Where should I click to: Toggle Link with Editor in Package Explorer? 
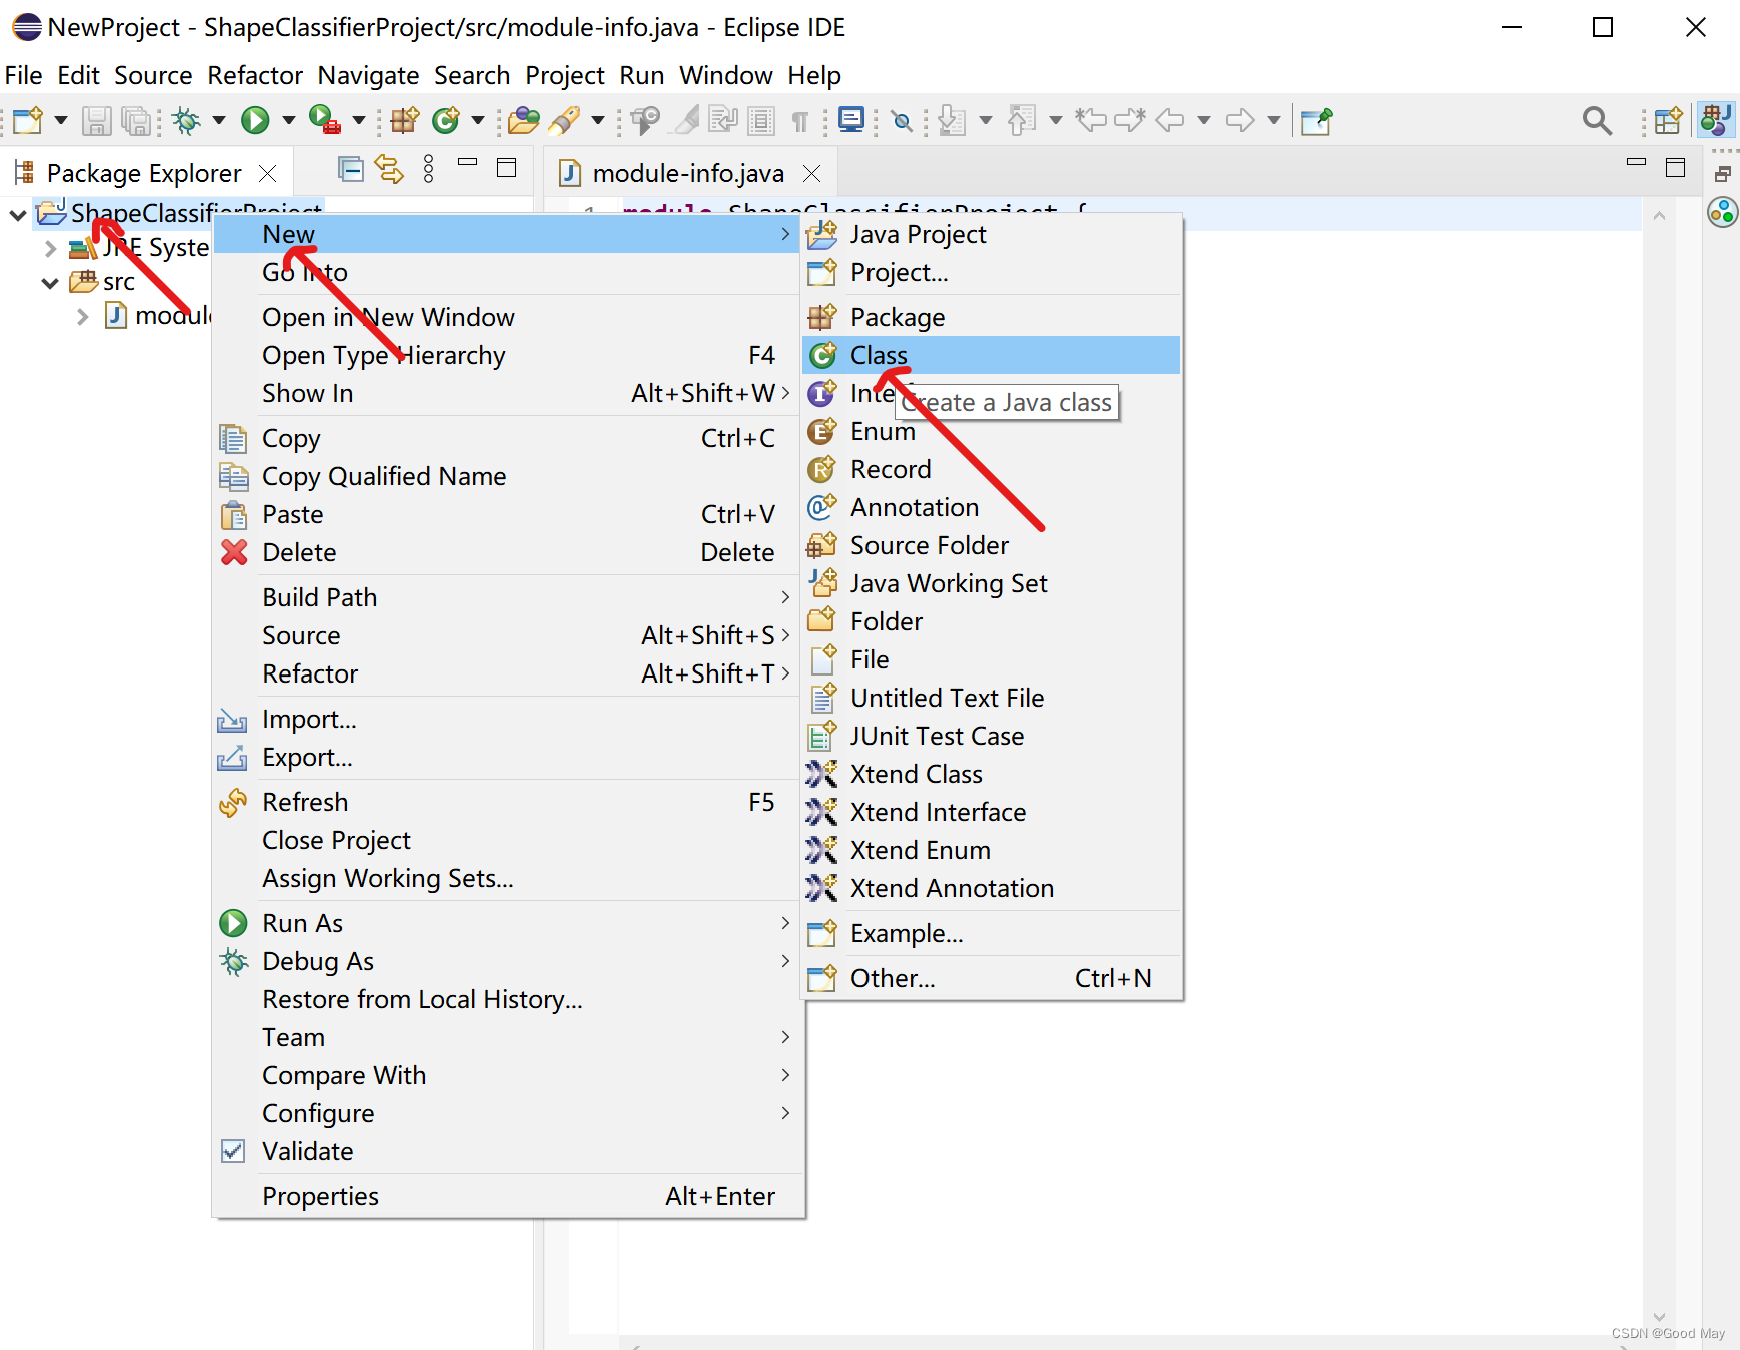click(389, 169)
